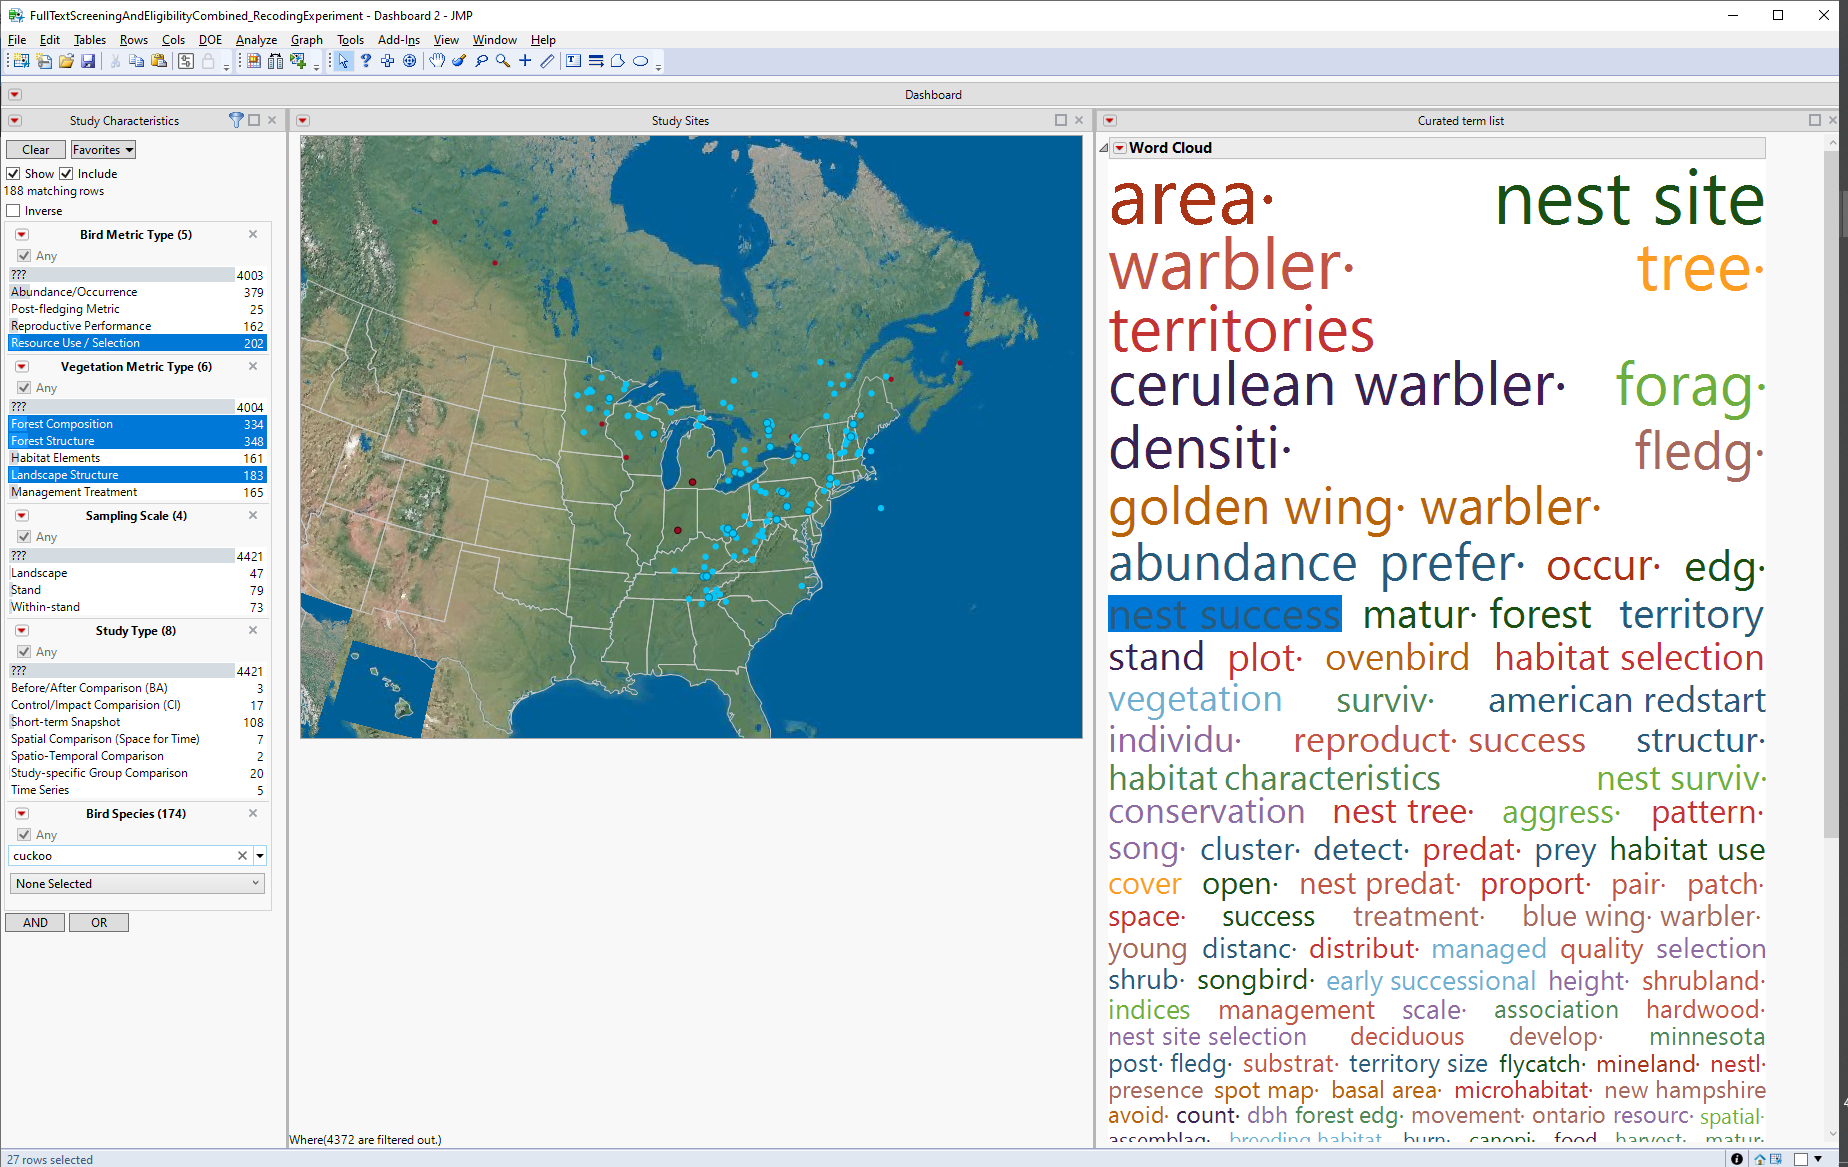
Task: Open the Graph menu
Action: (306, 40)
